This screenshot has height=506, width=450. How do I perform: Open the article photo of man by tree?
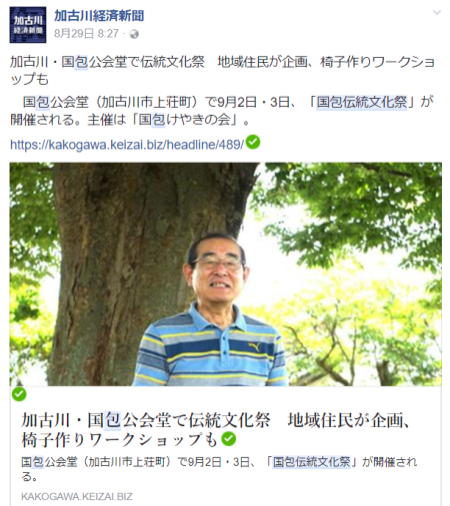226,274
